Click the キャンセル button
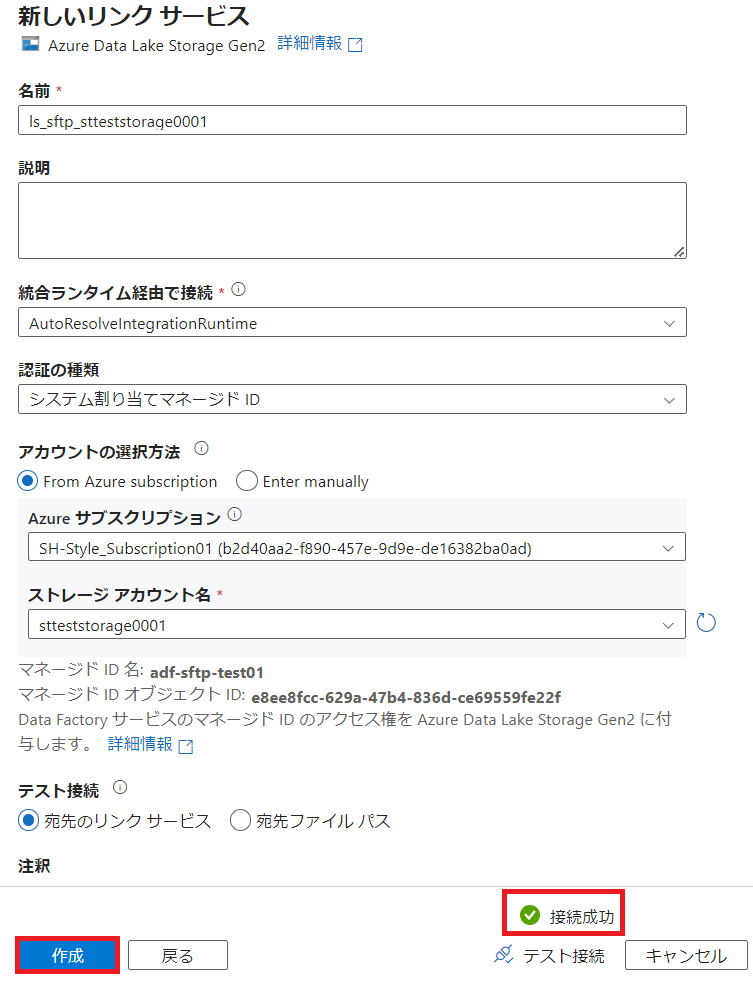The image size is (753, 987). click(x=686, y=955)
